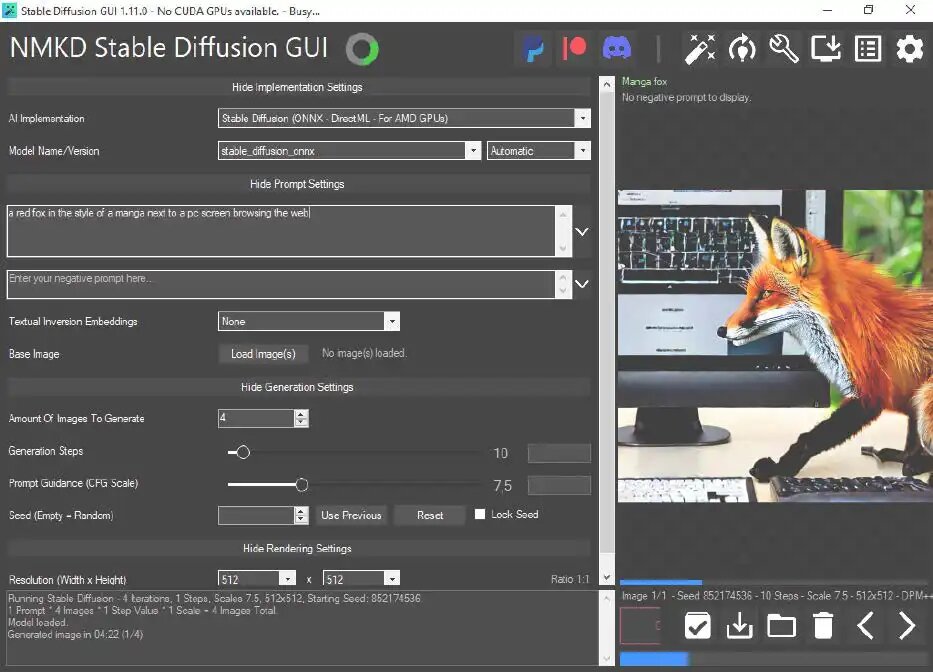Screen dimensions: 933x672
Task: Click the Load Image(s) button
Action: pyautogui.click(x=263, y=353)
